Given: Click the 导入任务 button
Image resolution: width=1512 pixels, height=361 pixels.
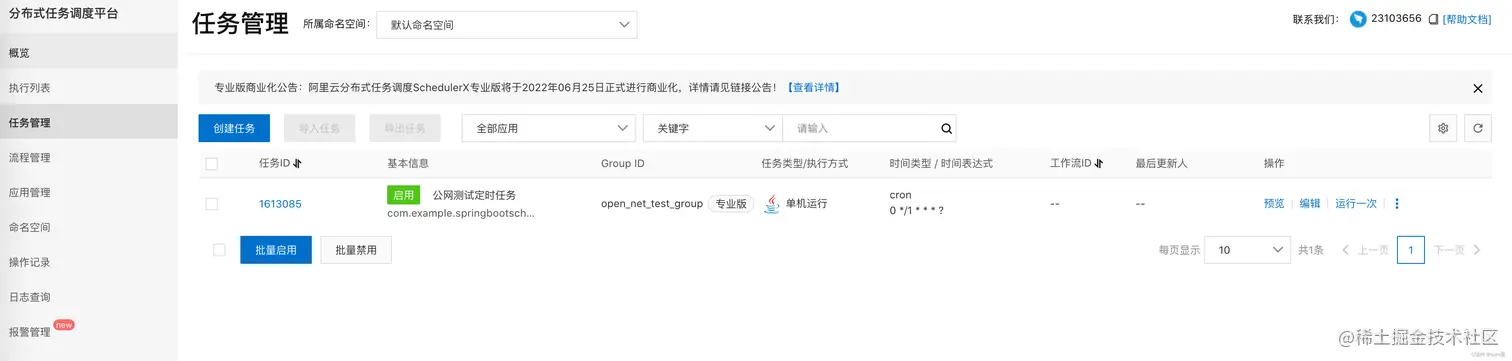Looking at the screenshot, I should (x=320, y=128).
